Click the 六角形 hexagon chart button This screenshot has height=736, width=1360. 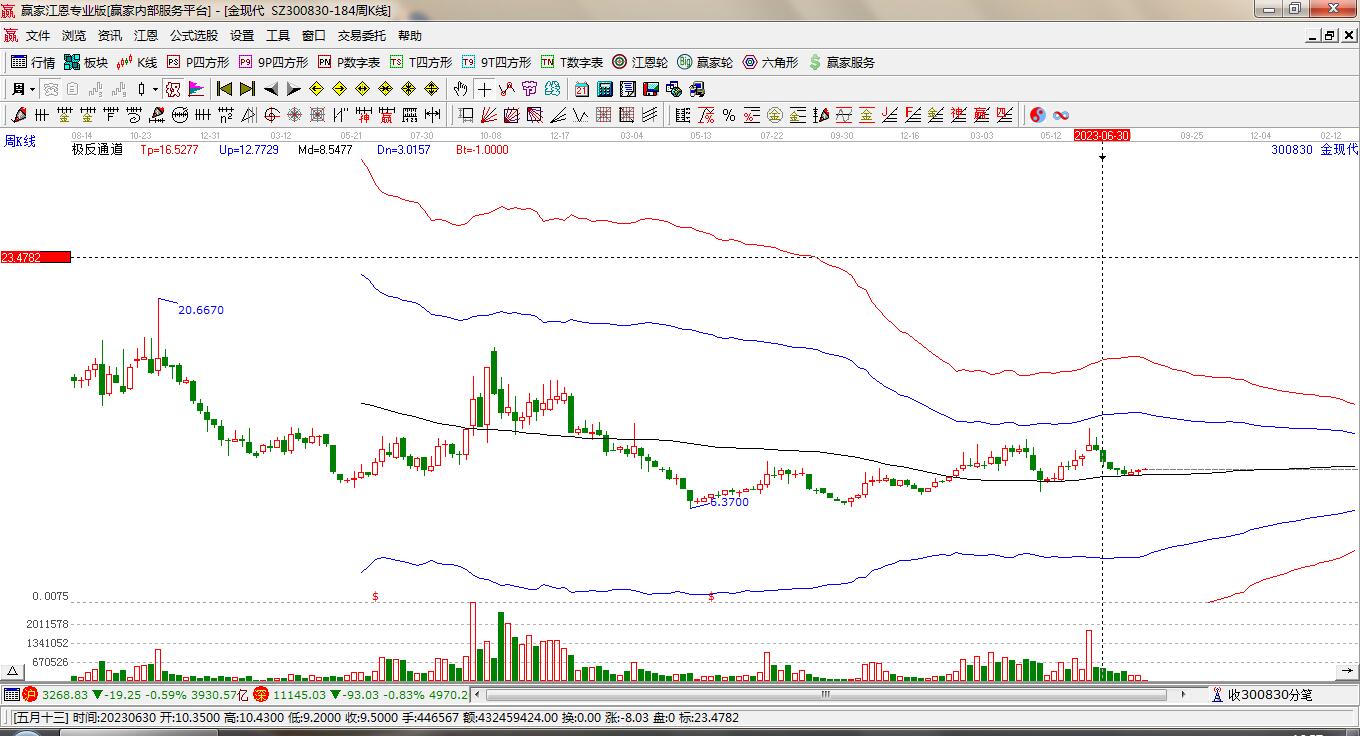(x=770, y=62)
